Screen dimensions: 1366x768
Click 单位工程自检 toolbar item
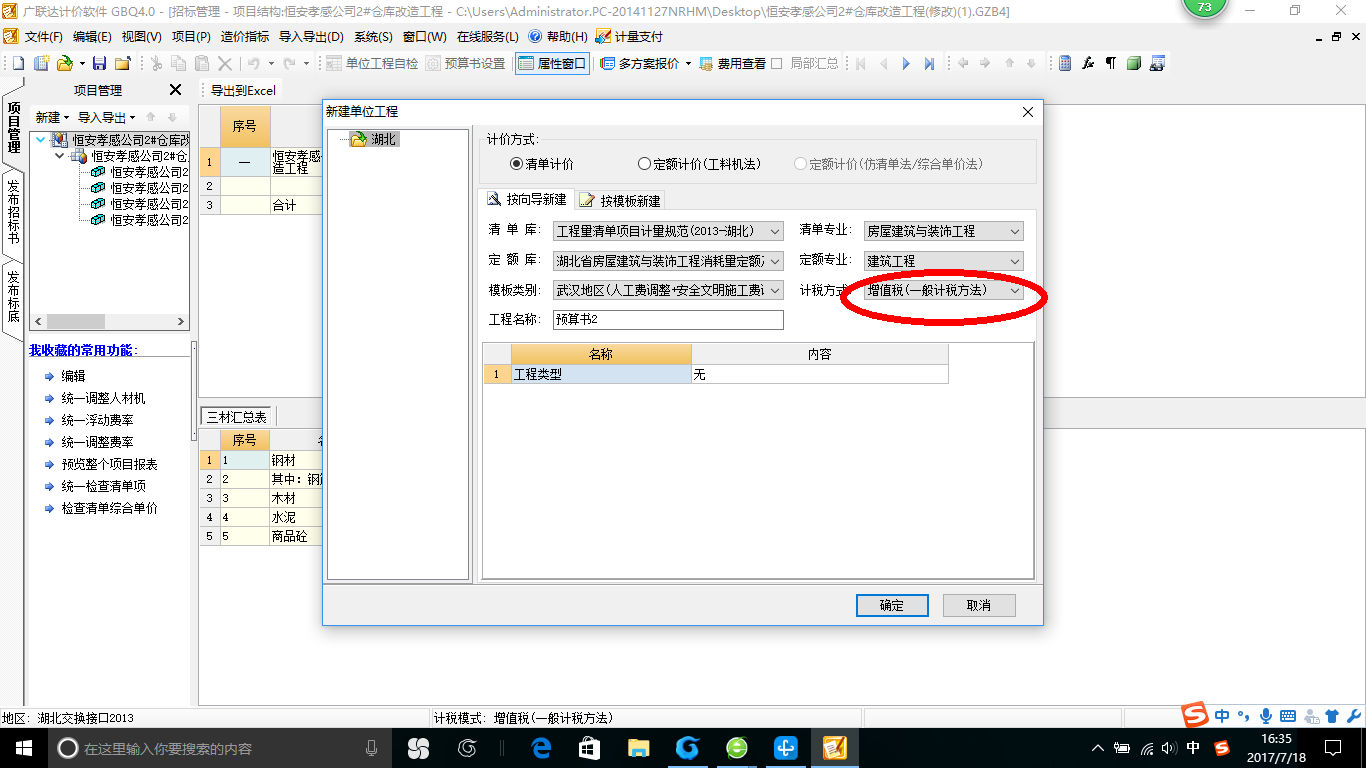[x=372, y=64]
